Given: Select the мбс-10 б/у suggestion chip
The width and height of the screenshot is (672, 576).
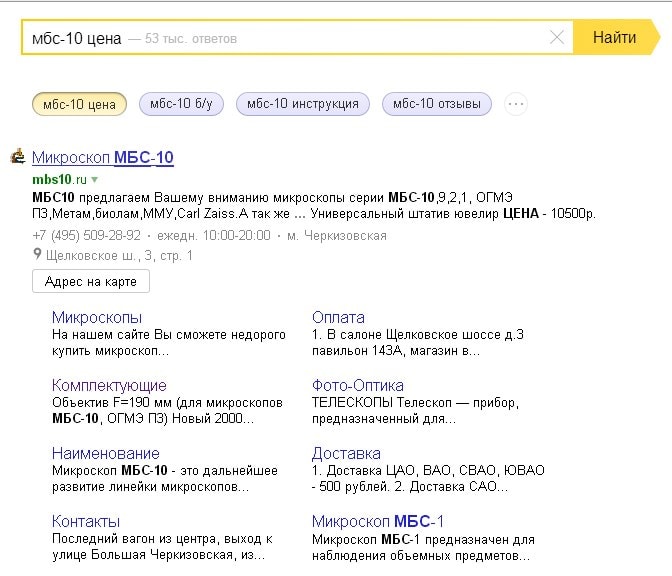Looking at the screenshot, I should 181,104.
